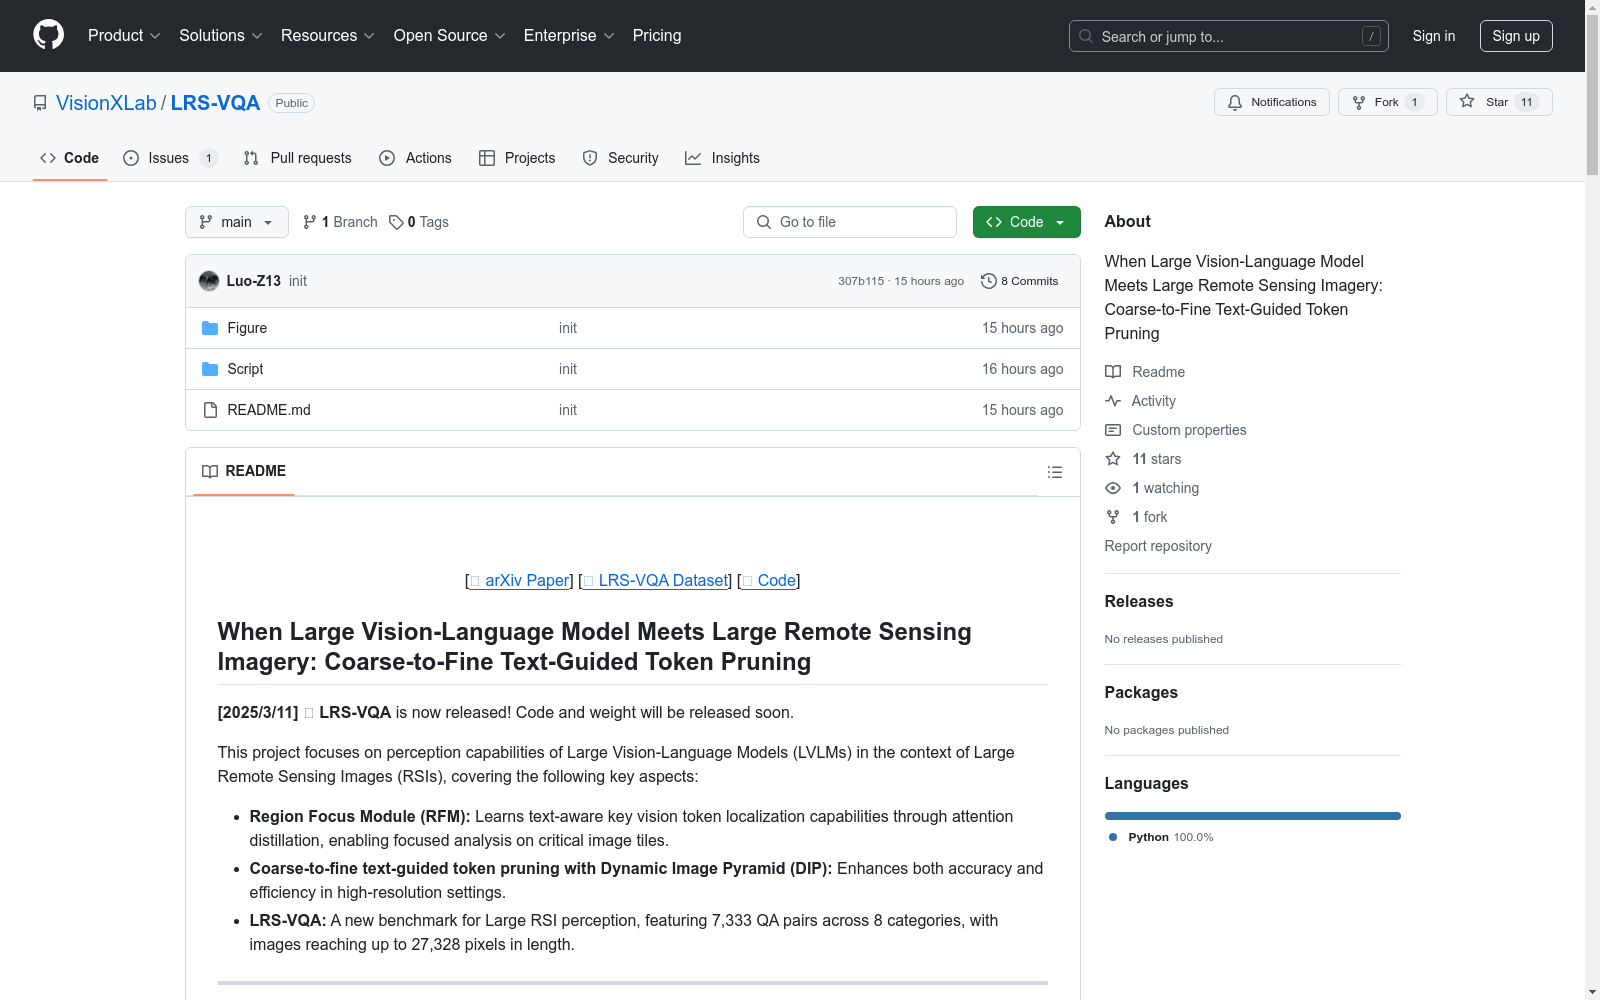Click the Readme book icon in About
This screenshot has width=1600, height=1000.
[1113, 372]
